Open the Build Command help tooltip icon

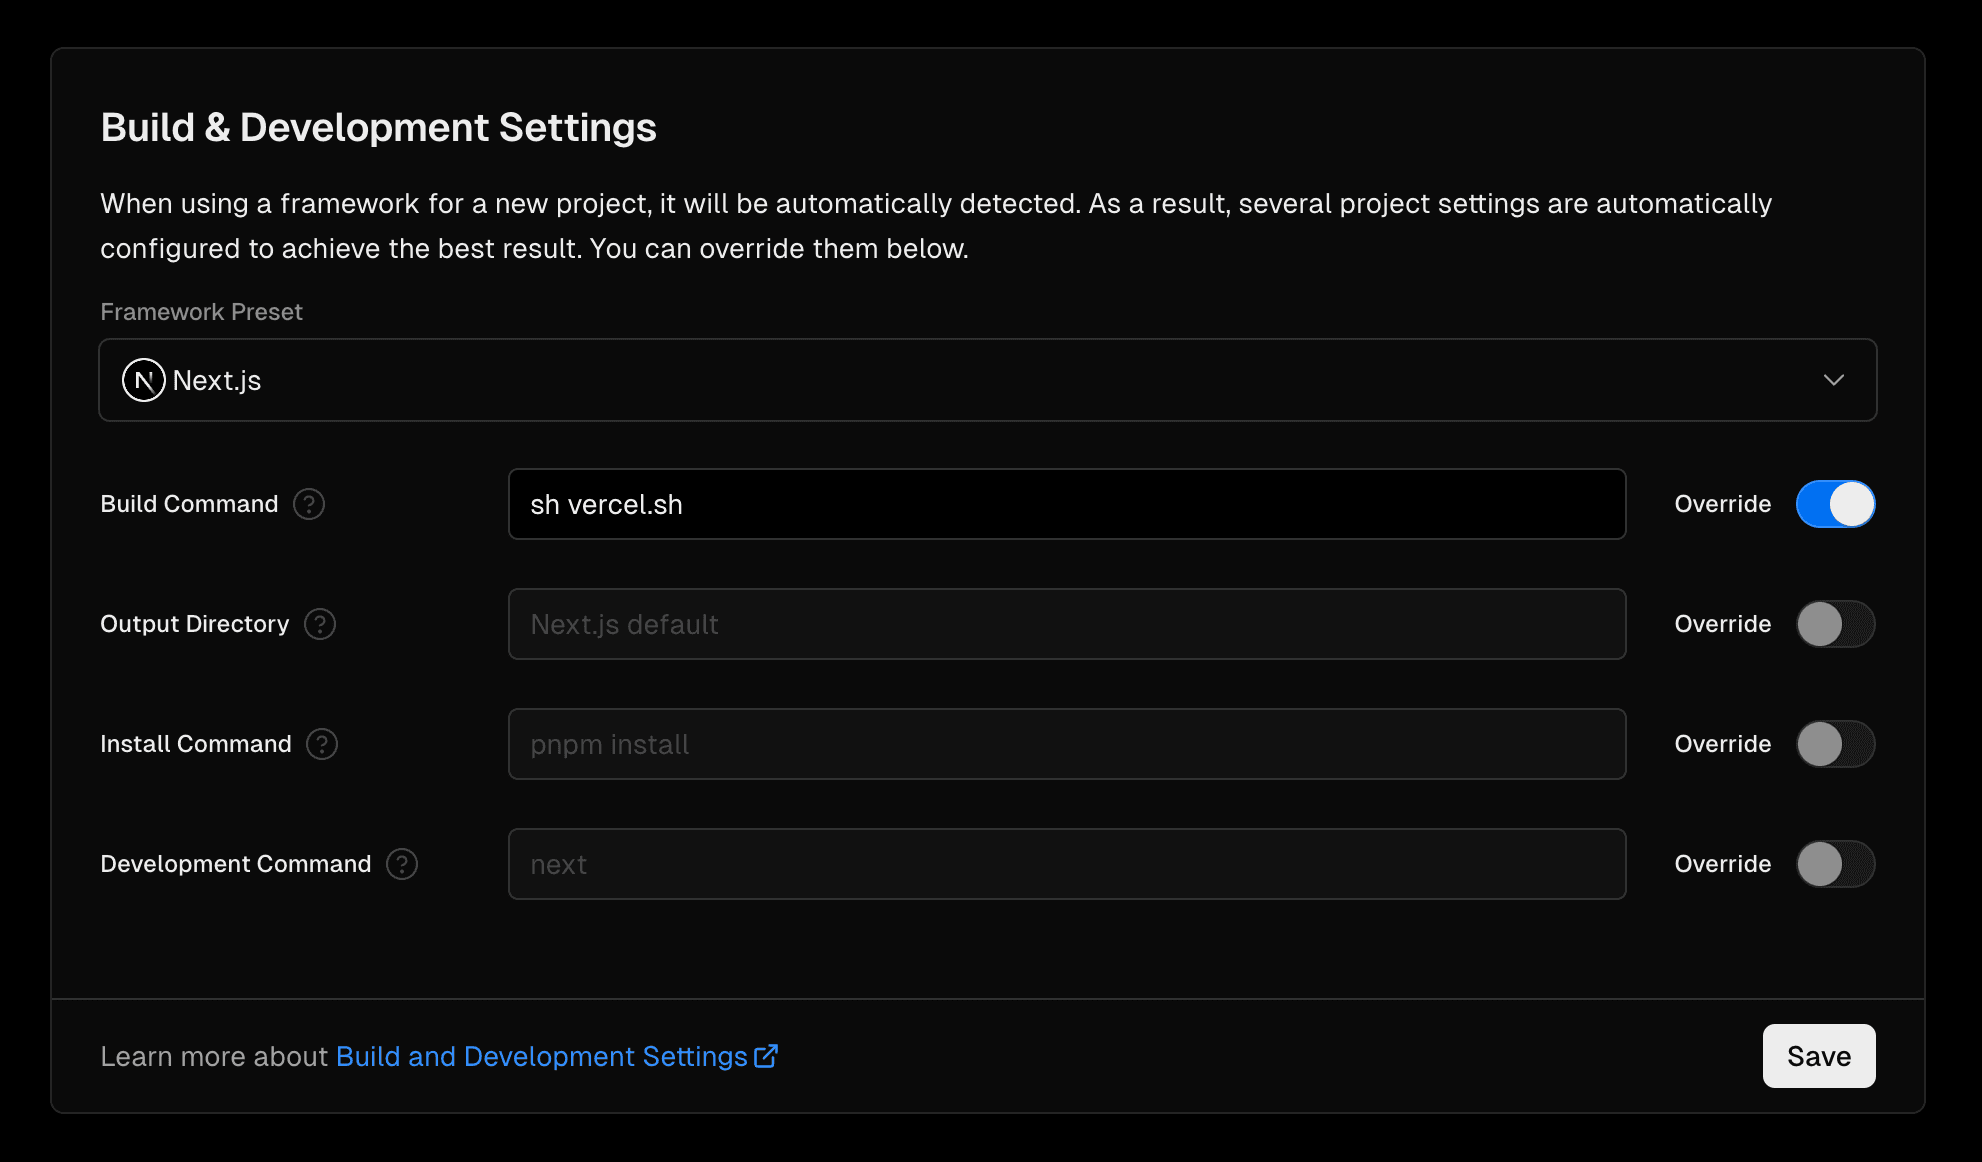coord(309,505)
